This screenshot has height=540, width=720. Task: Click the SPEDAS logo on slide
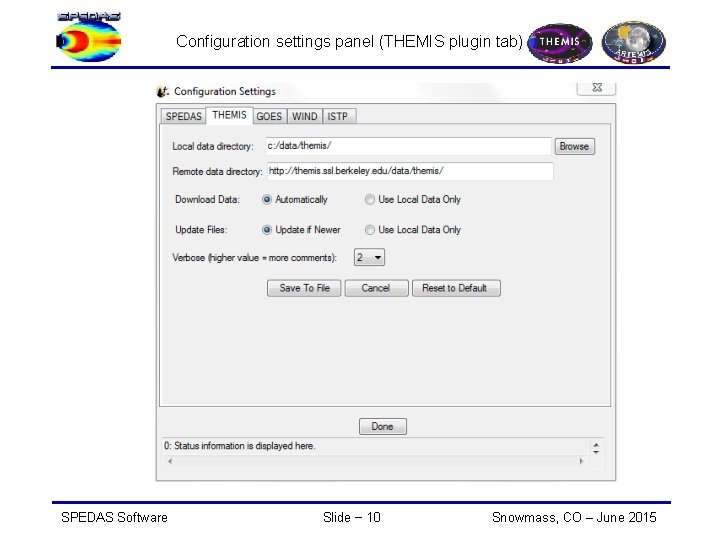[x=89, y=37]
